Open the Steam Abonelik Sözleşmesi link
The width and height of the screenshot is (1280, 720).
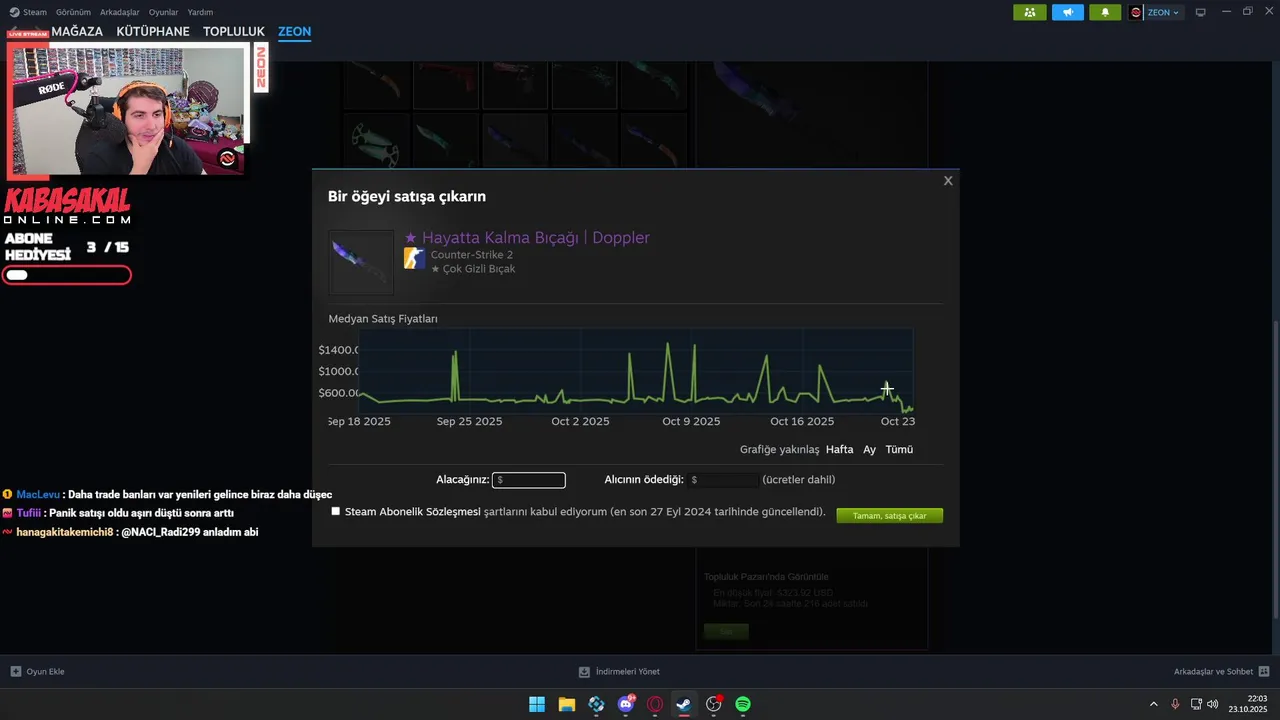point(413,512)
